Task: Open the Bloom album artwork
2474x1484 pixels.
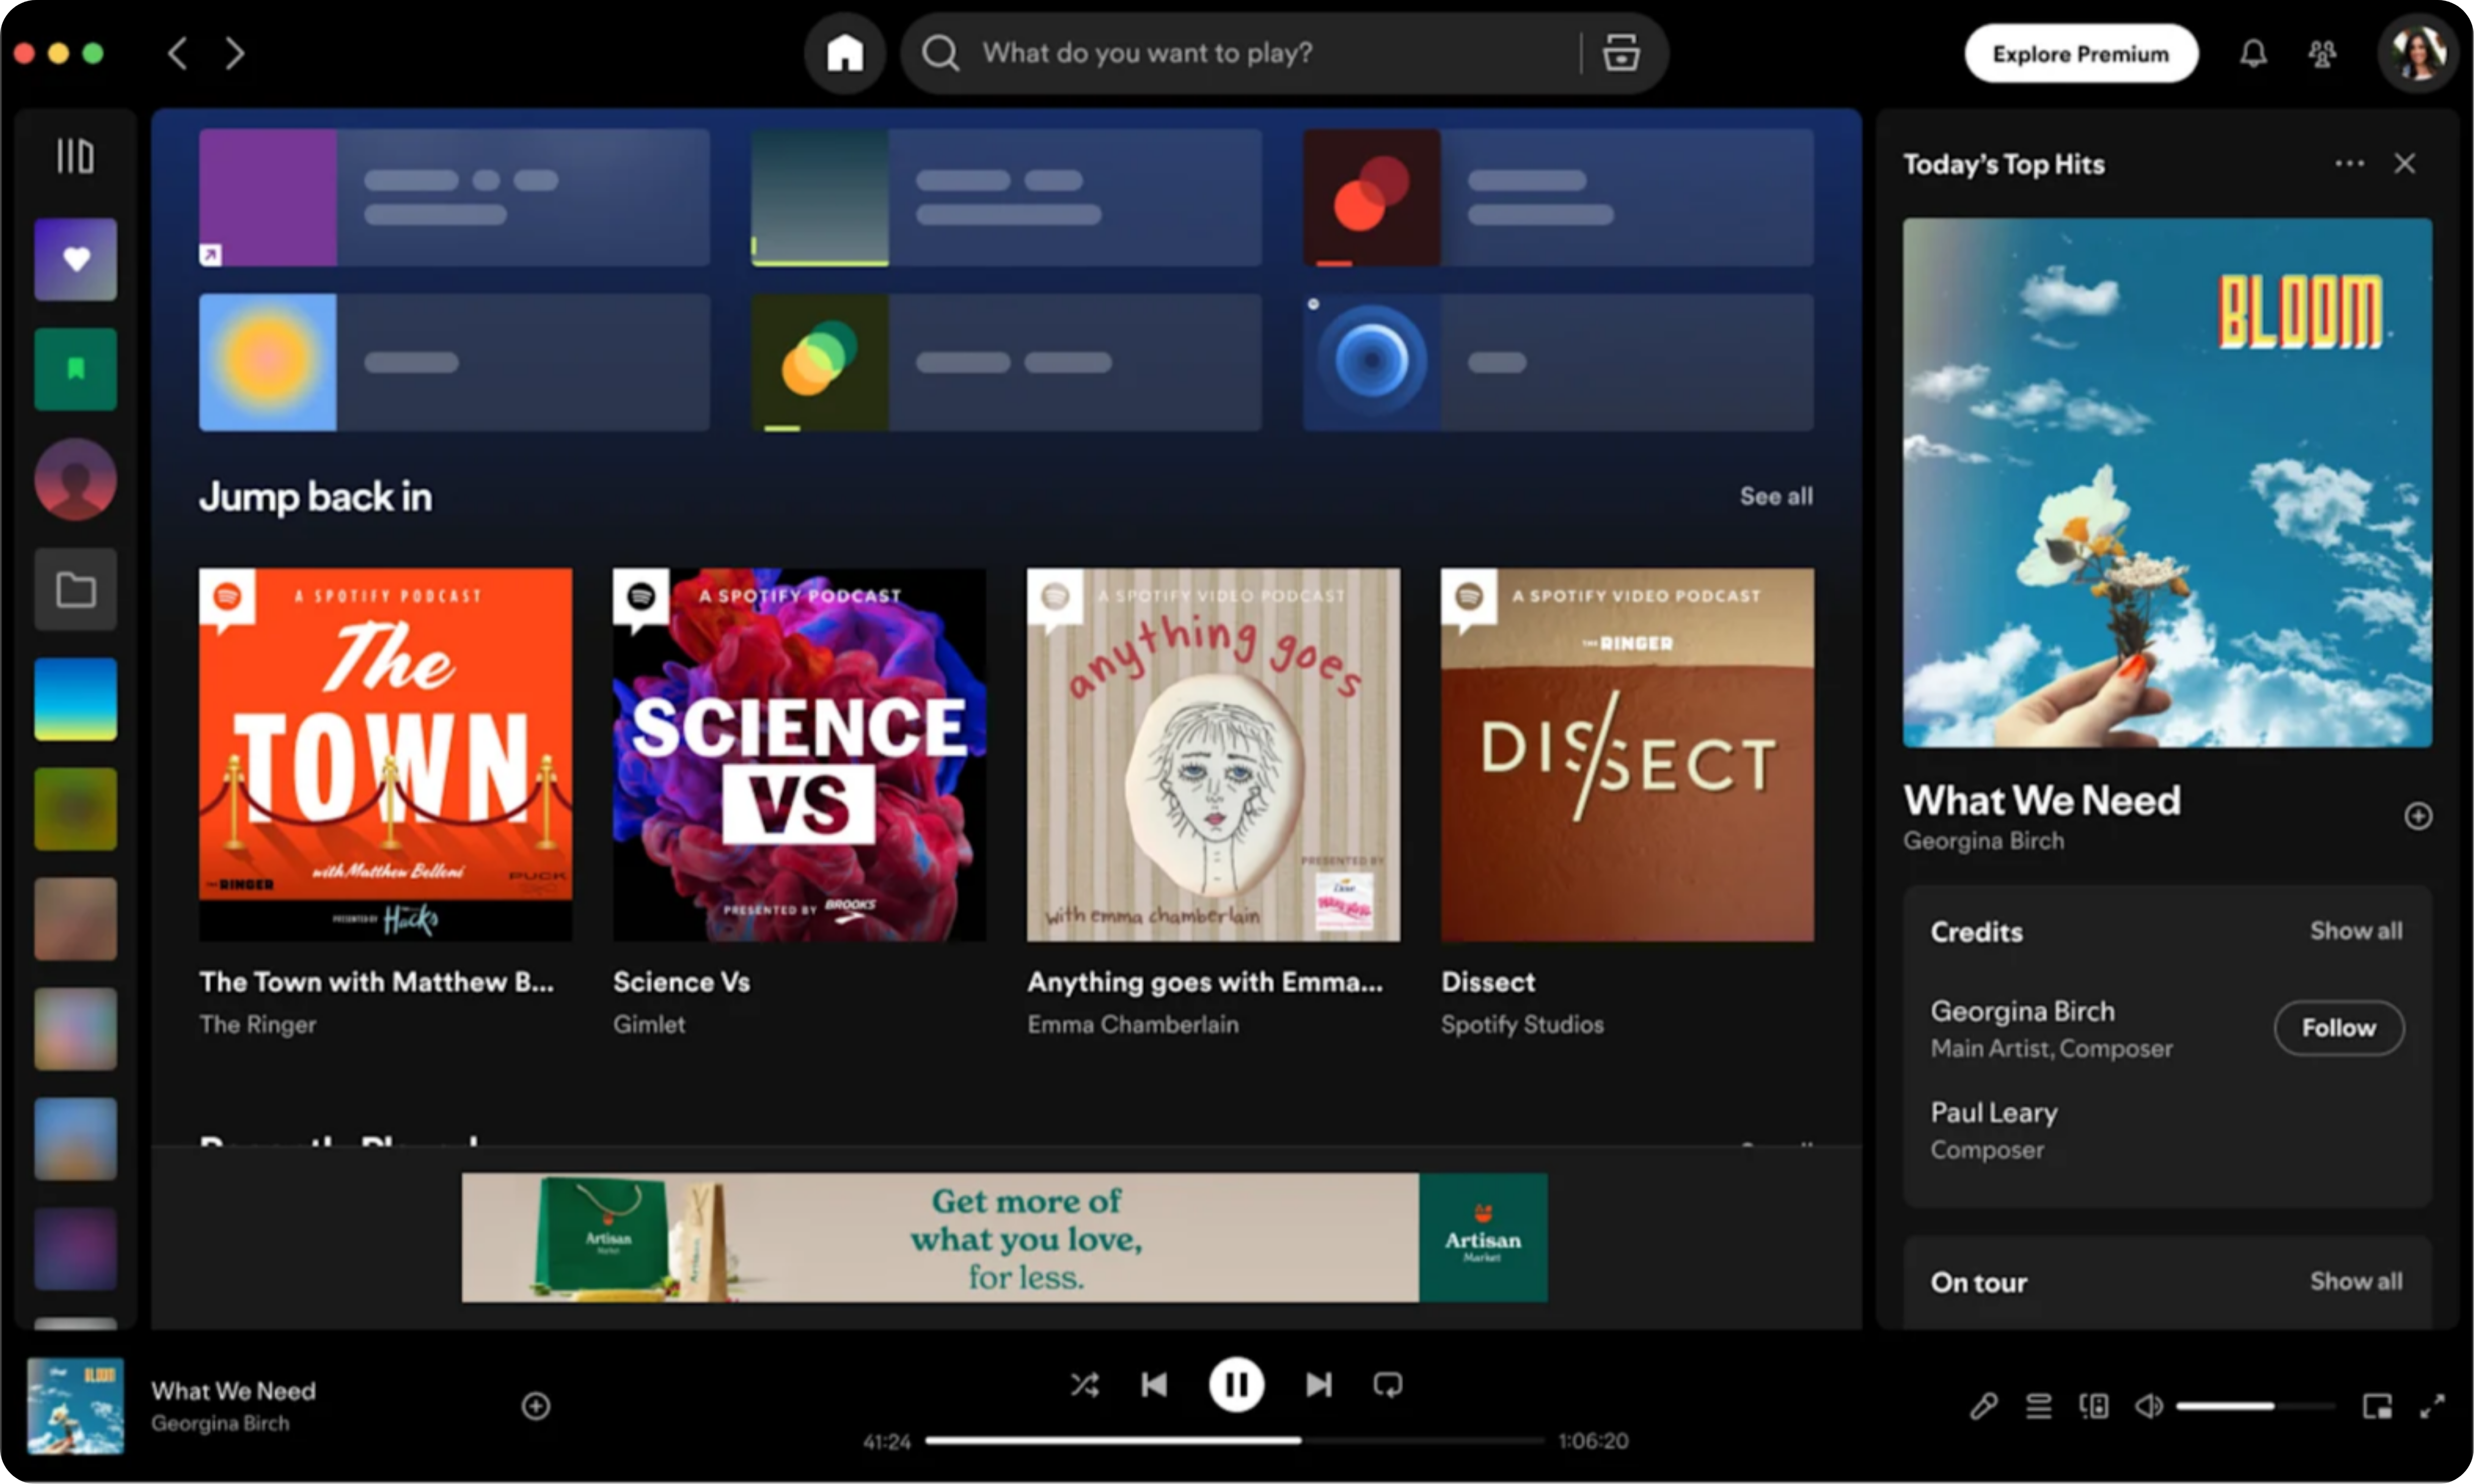Action: 2167,483
